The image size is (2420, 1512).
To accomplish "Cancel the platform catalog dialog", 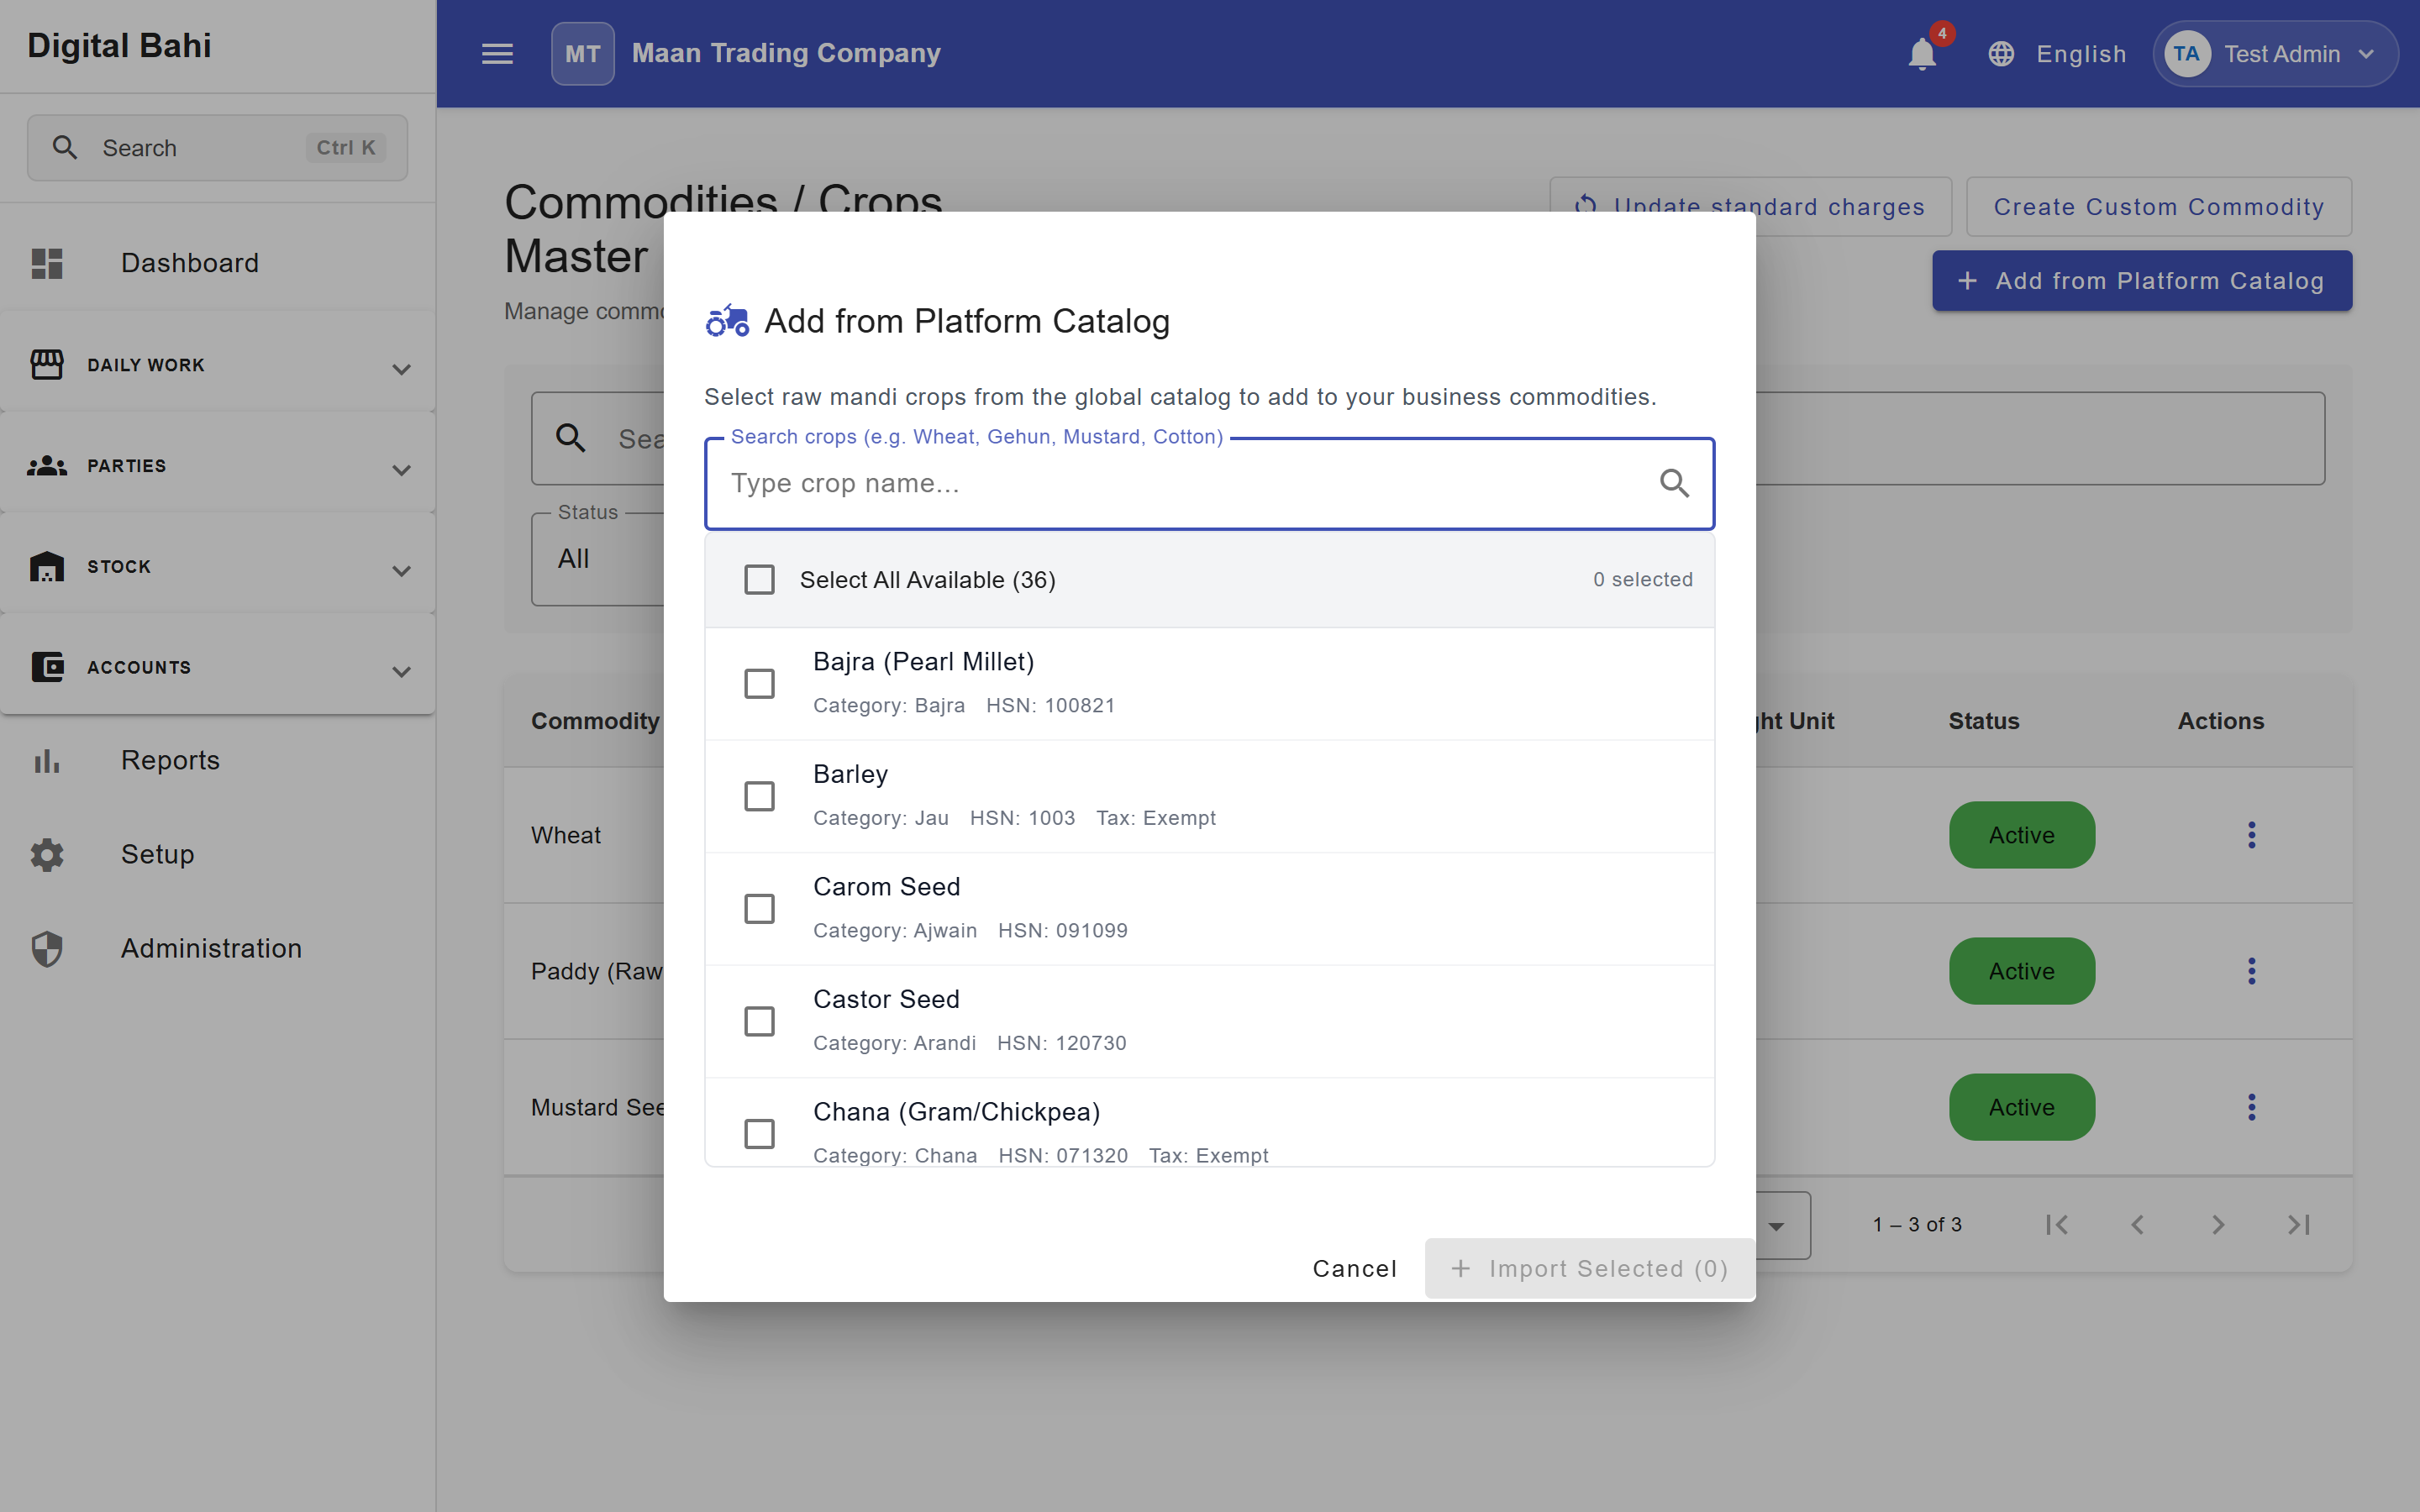I will click(x=1354, y=1268).
